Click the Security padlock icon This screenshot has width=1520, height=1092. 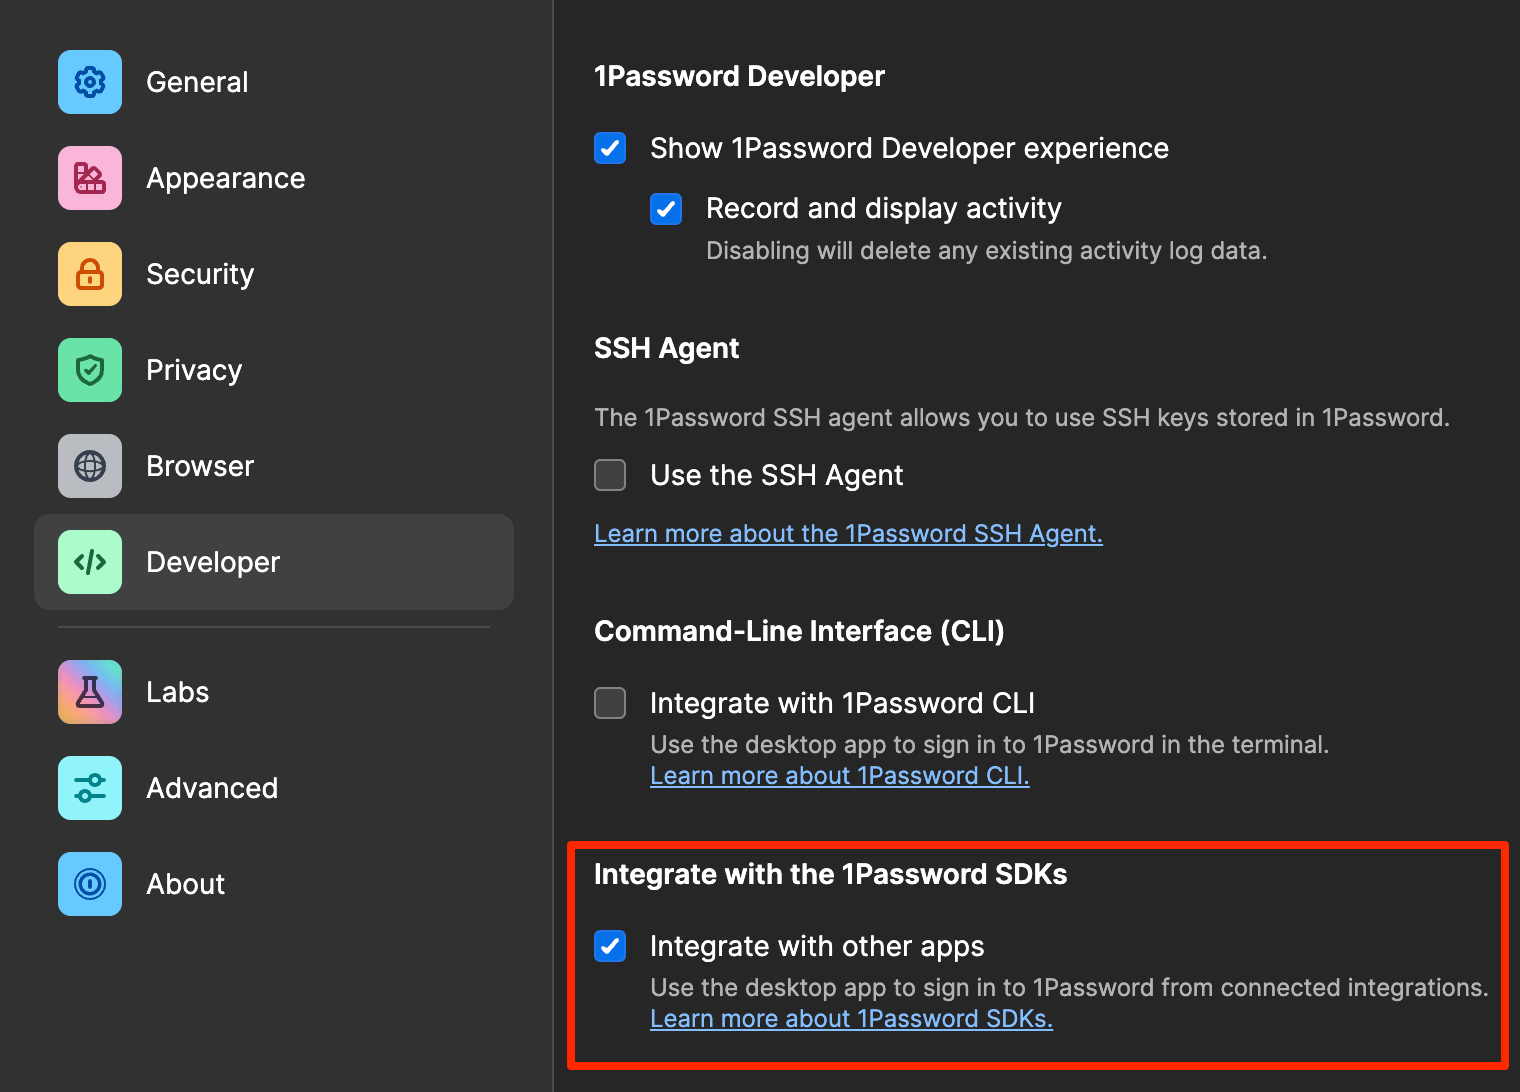[x=89, y=274]
